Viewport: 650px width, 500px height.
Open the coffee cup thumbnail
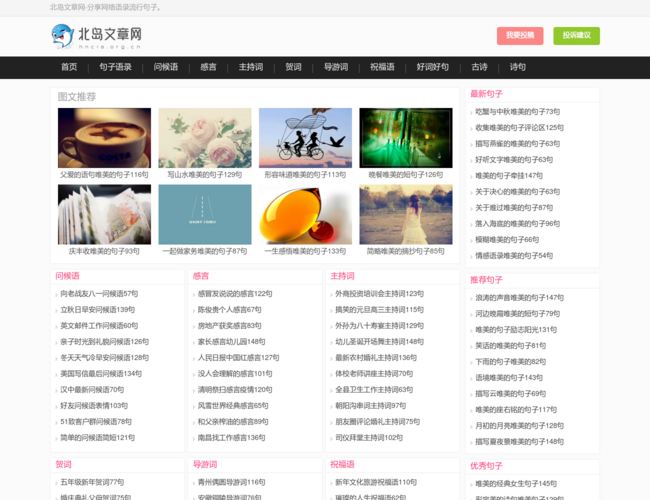click(x=104, y=138)
